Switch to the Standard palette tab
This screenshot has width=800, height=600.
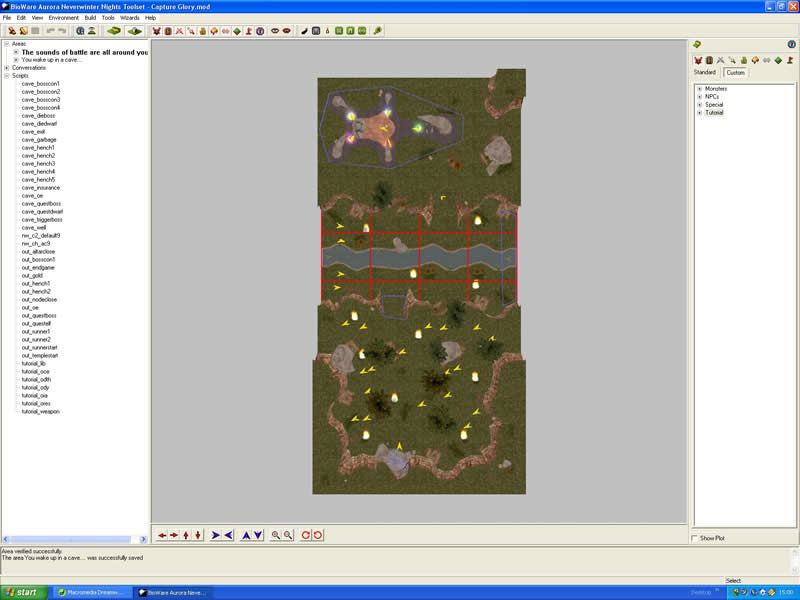pyautogui.click(x=705, y=72)
